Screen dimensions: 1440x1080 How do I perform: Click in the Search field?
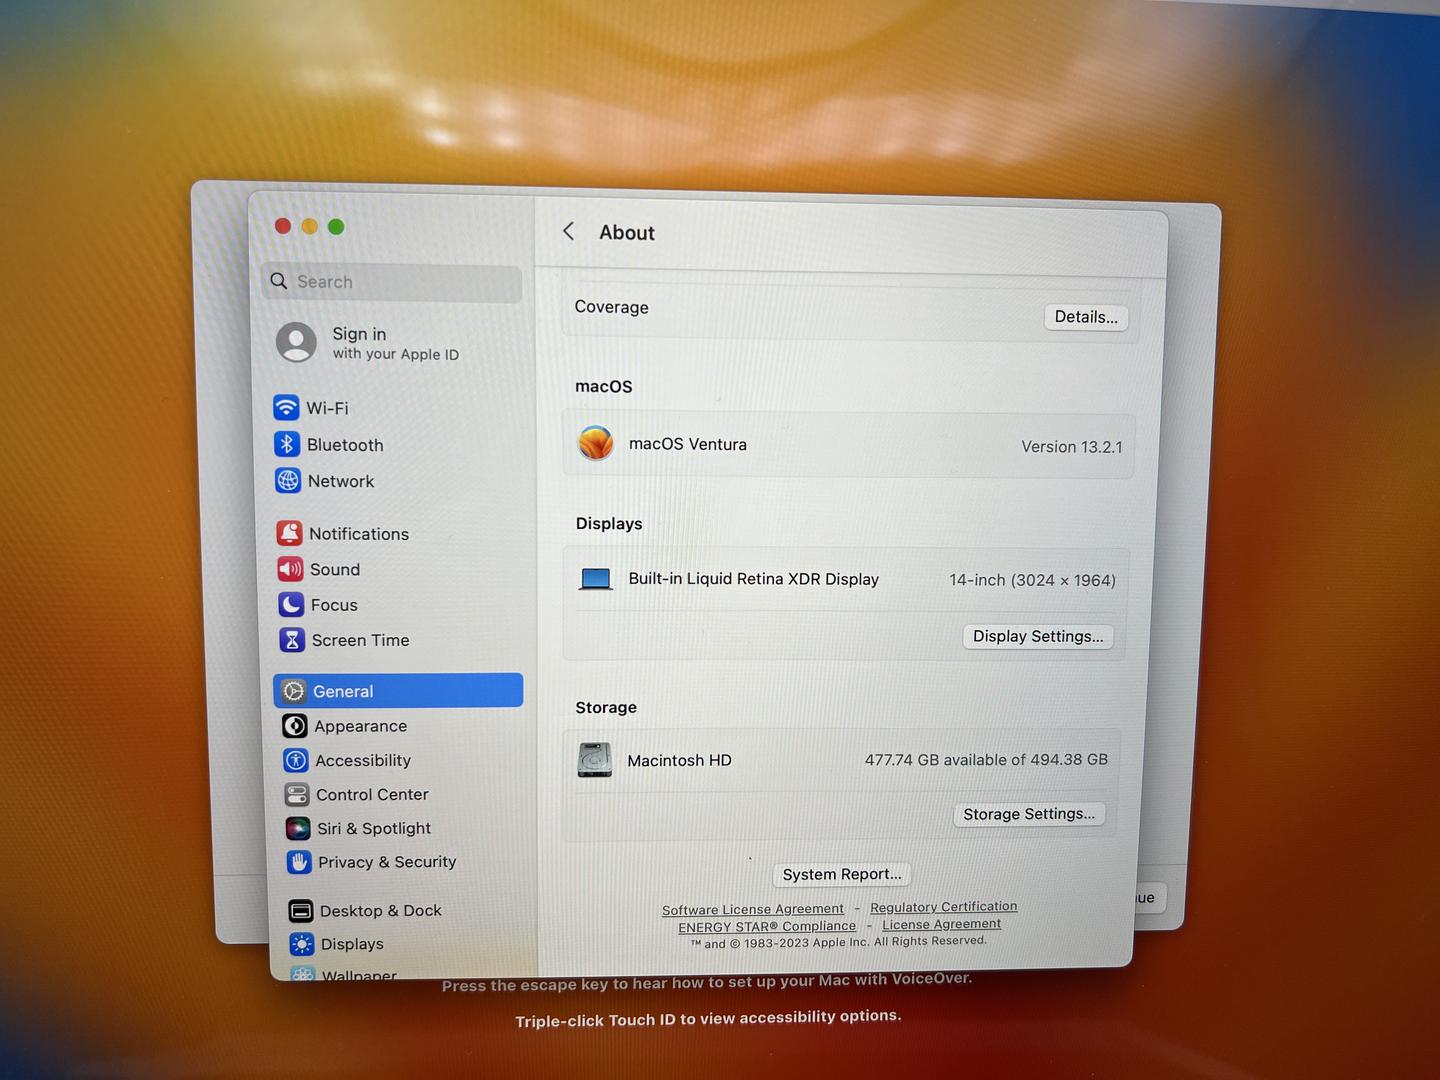pos(392,282)
